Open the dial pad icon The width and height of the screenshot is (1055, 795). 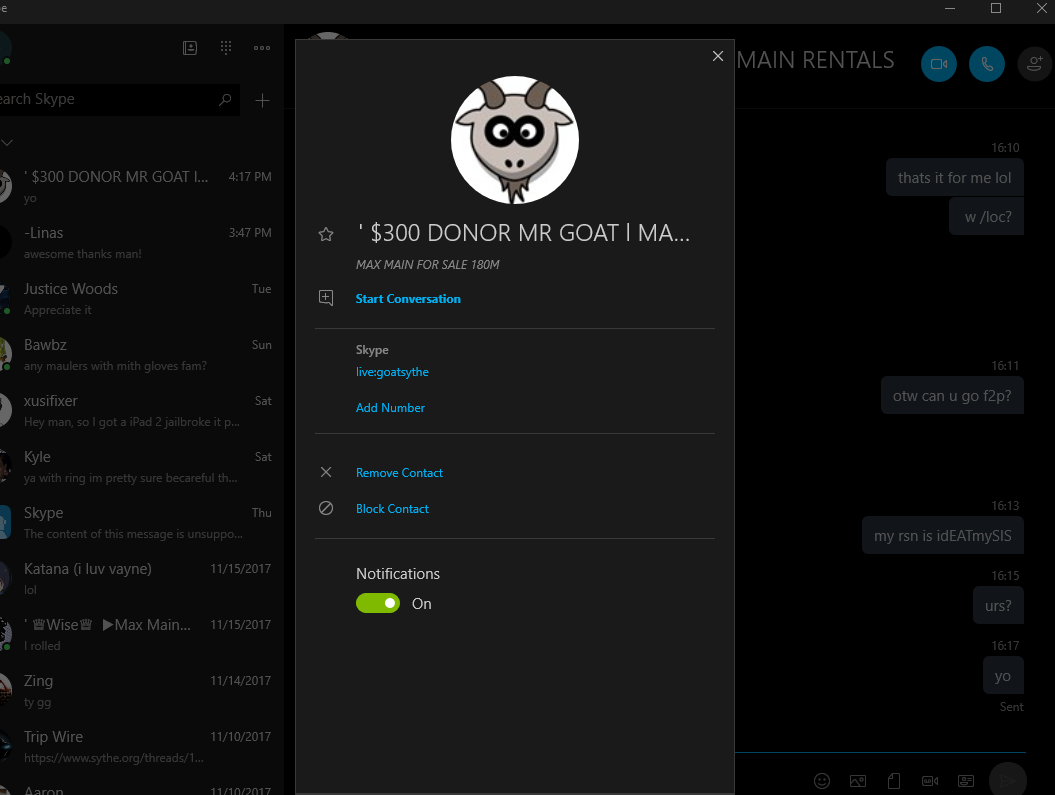(226, 48)
